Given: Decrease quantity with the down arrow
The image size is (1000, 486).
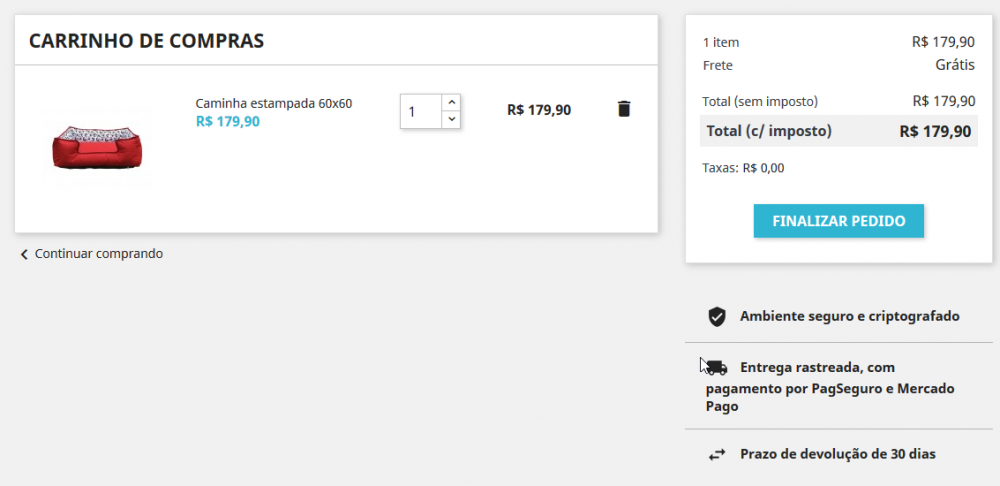Looking at the screenshot, I should point(451,119).
